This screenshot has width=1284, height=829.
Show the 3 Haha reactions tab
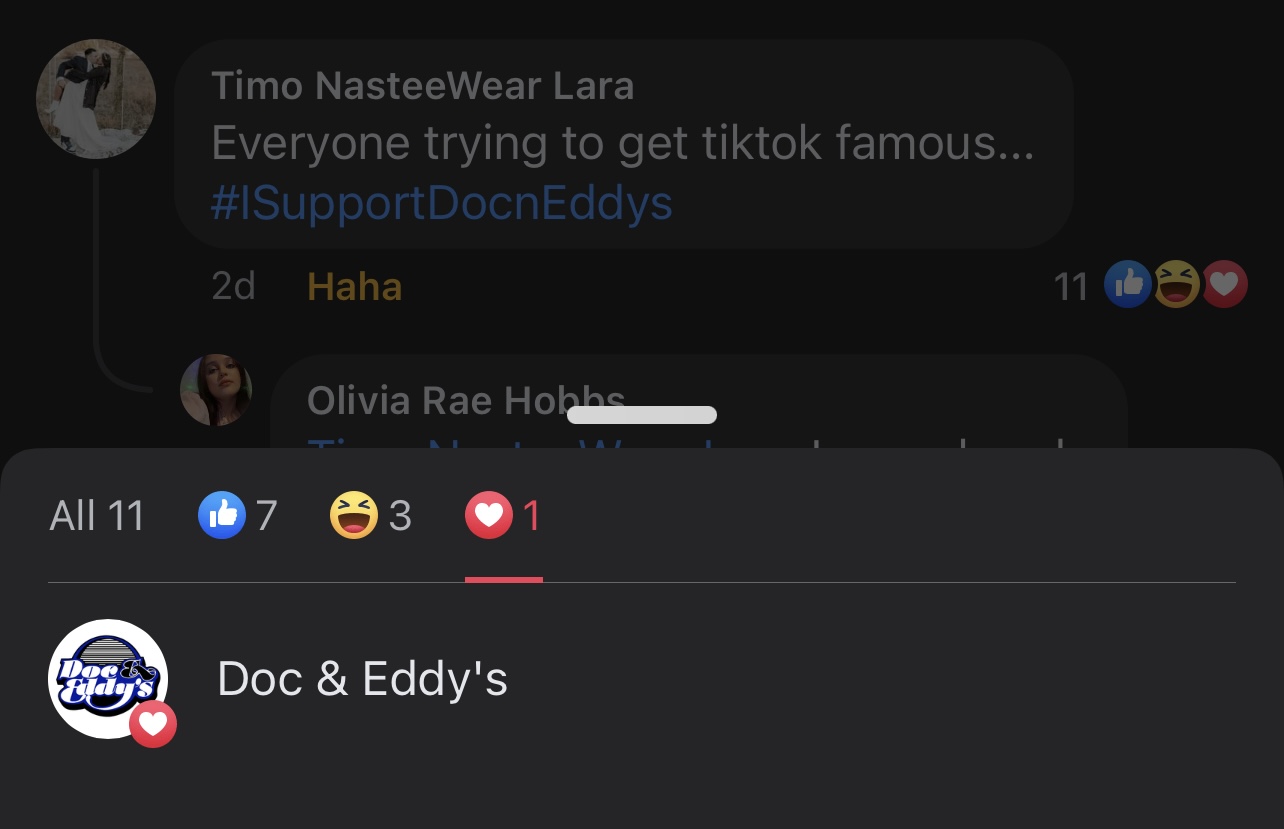[370, 516]
